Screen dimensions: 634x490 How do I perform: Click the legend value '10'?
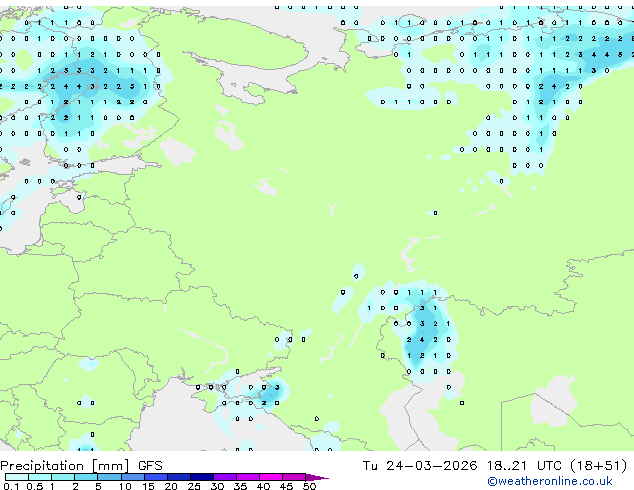point(125,486)
